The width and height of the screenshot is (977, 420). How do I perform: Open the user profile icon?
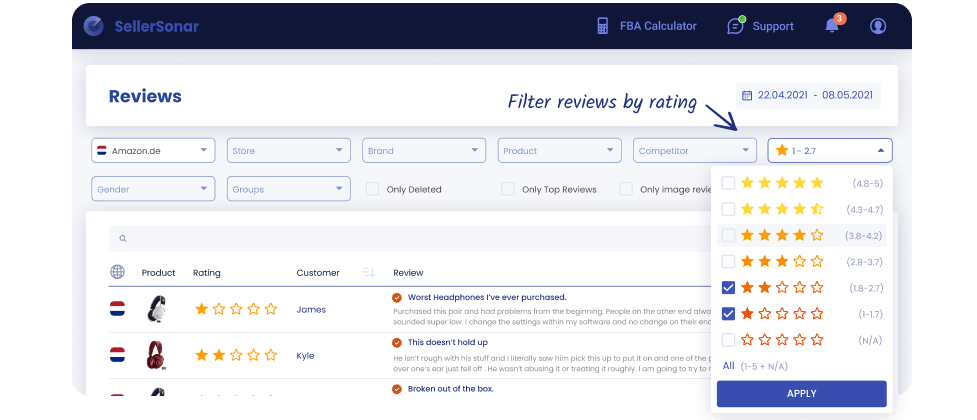[878, 26]
